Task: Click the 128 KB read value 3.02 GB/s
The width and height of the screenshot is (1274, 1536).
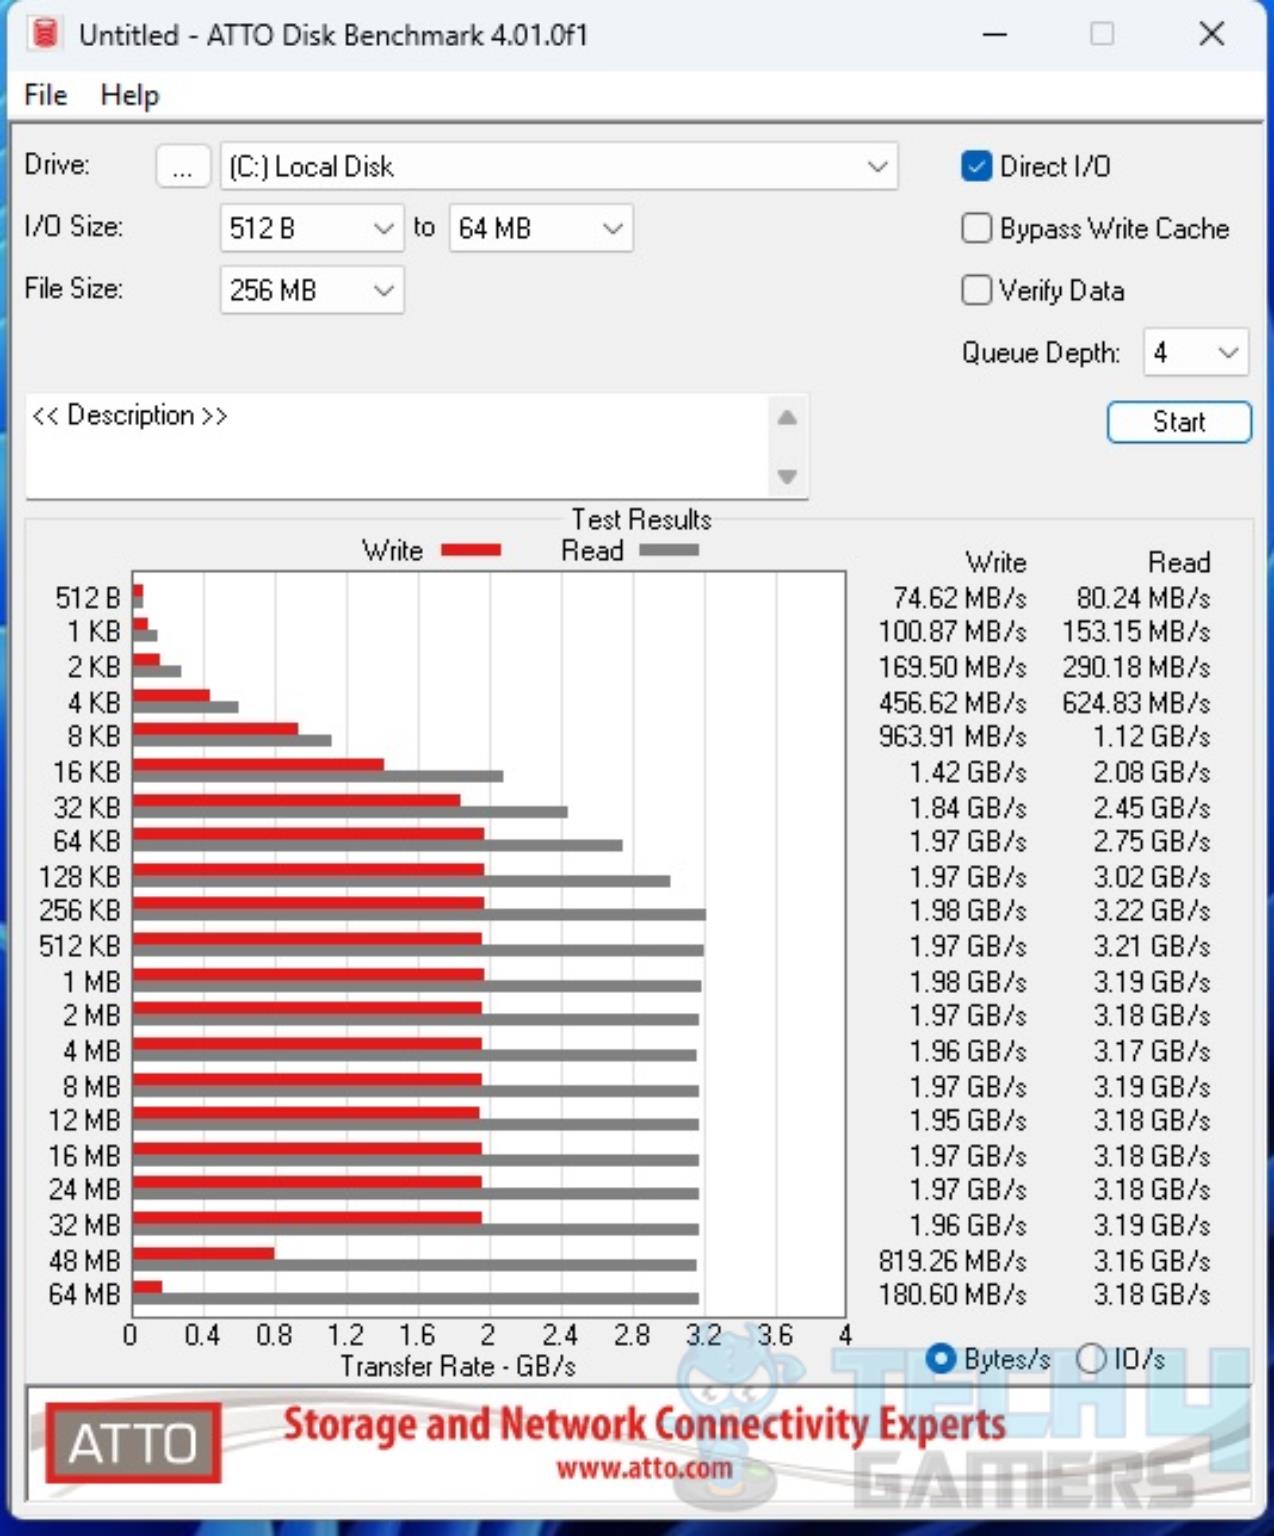Action: point(1152,877)
